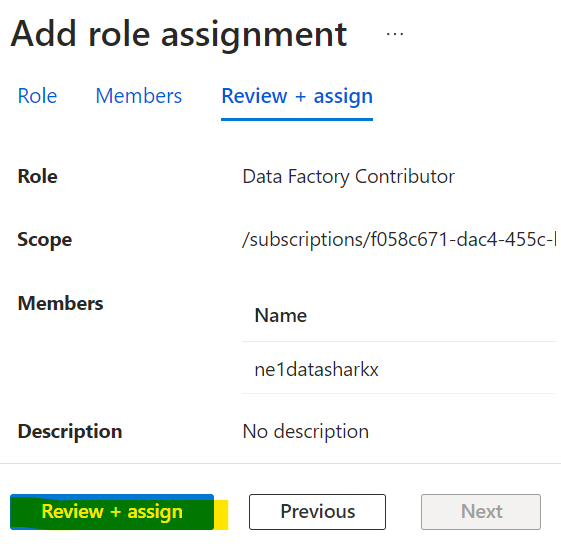Switch to the Role tab
The image size is (561, 548).
click(37, 96)
